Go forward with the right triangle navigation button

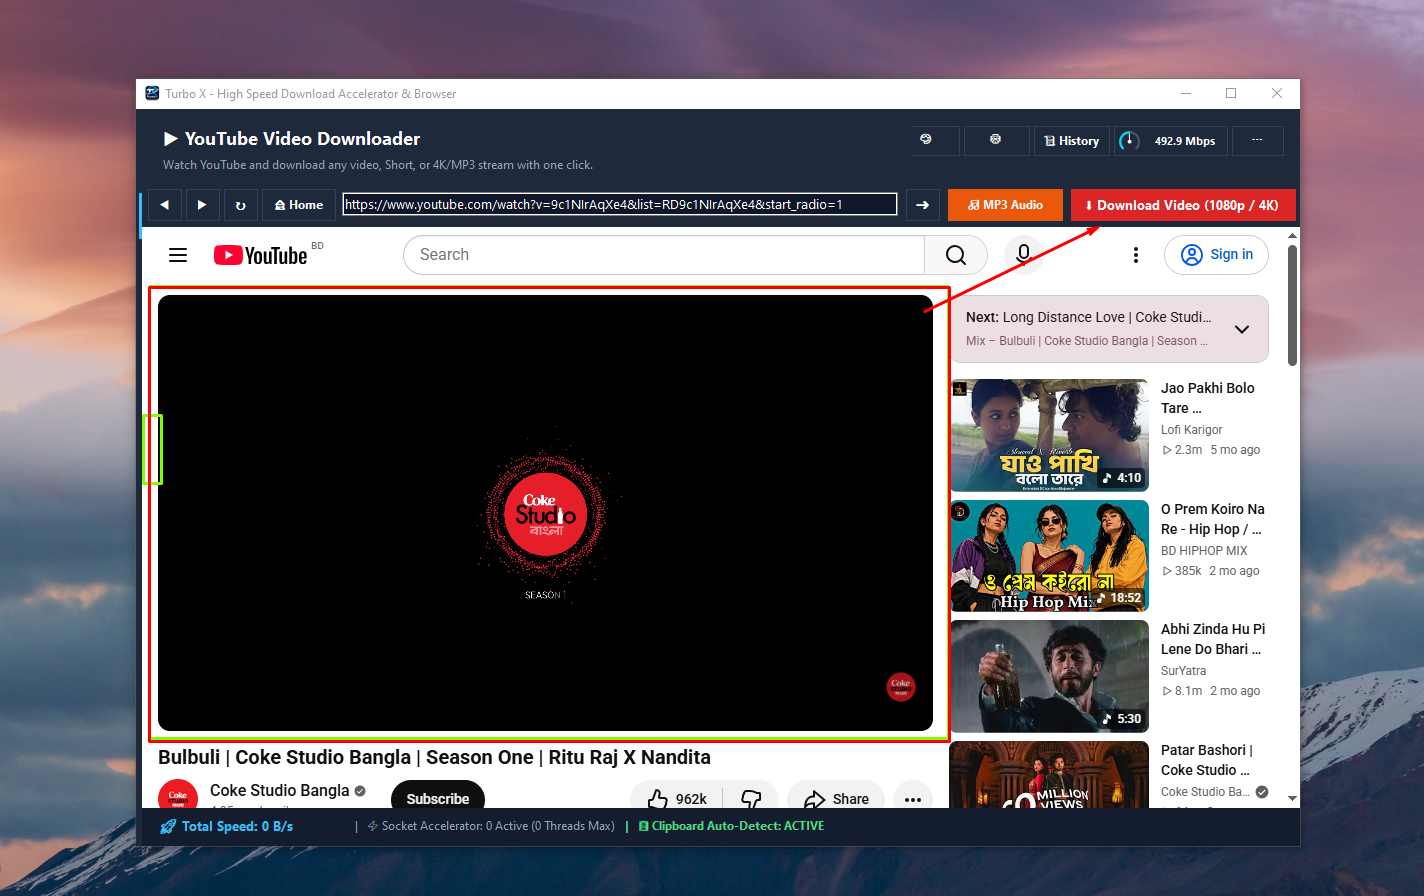pos(202,205)
